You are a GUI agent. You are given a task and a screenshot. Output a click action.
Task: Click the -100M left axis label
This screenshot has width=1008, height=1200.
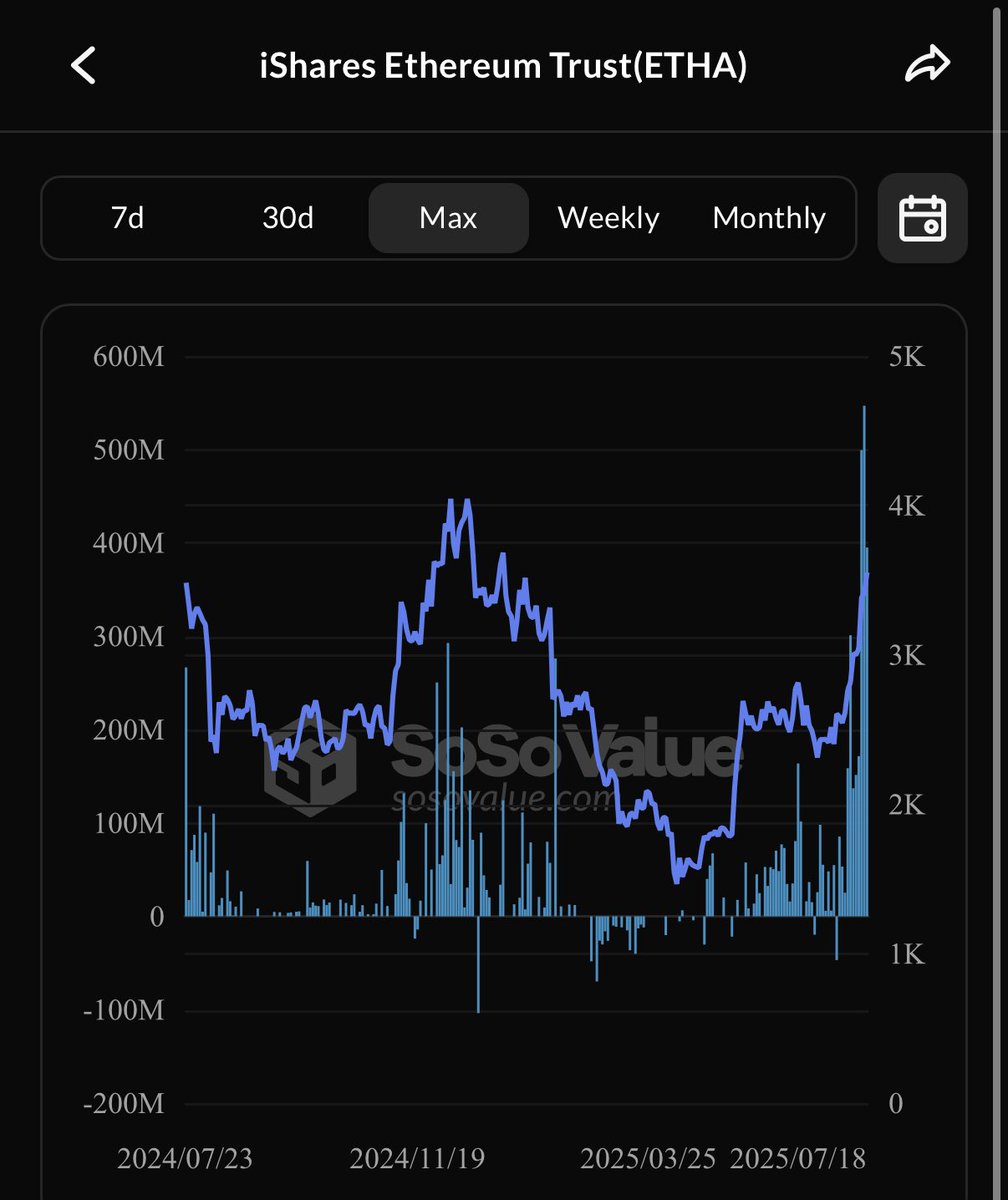point(123,1011)
